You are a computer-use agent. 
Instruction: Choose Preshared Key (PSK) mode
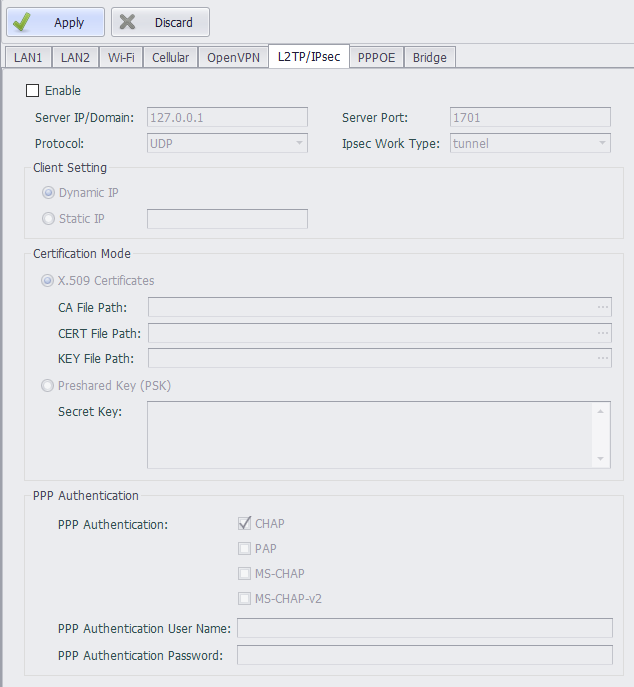pos(48,385)
